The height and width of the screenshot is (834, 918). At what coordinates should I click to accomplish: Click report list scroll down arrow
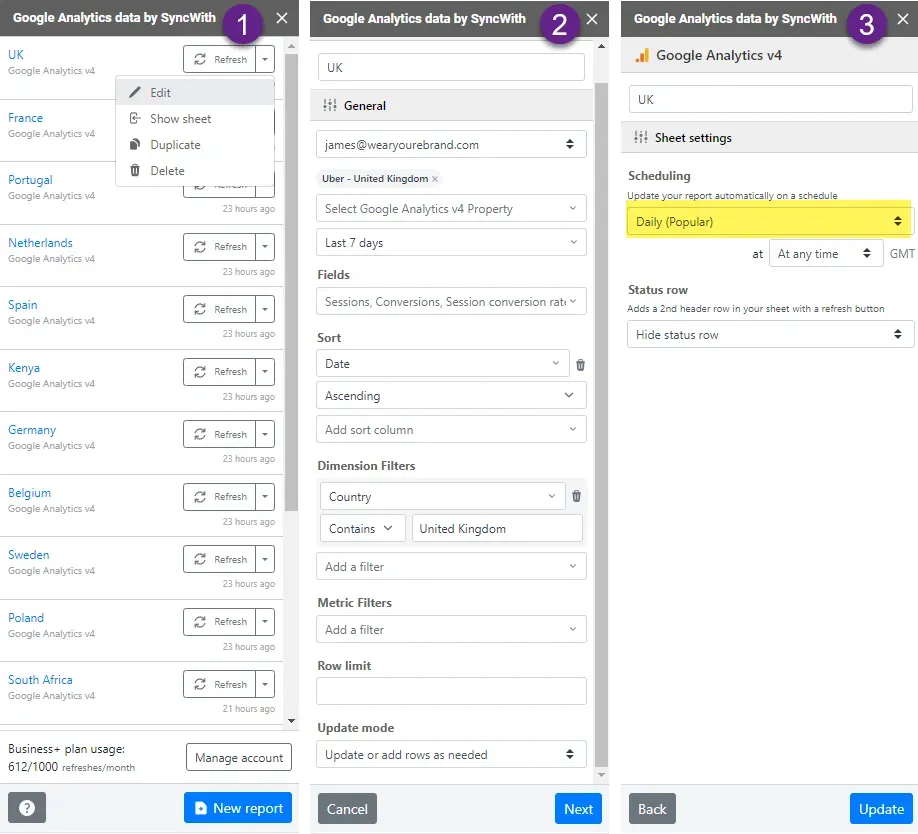(292, 720)
